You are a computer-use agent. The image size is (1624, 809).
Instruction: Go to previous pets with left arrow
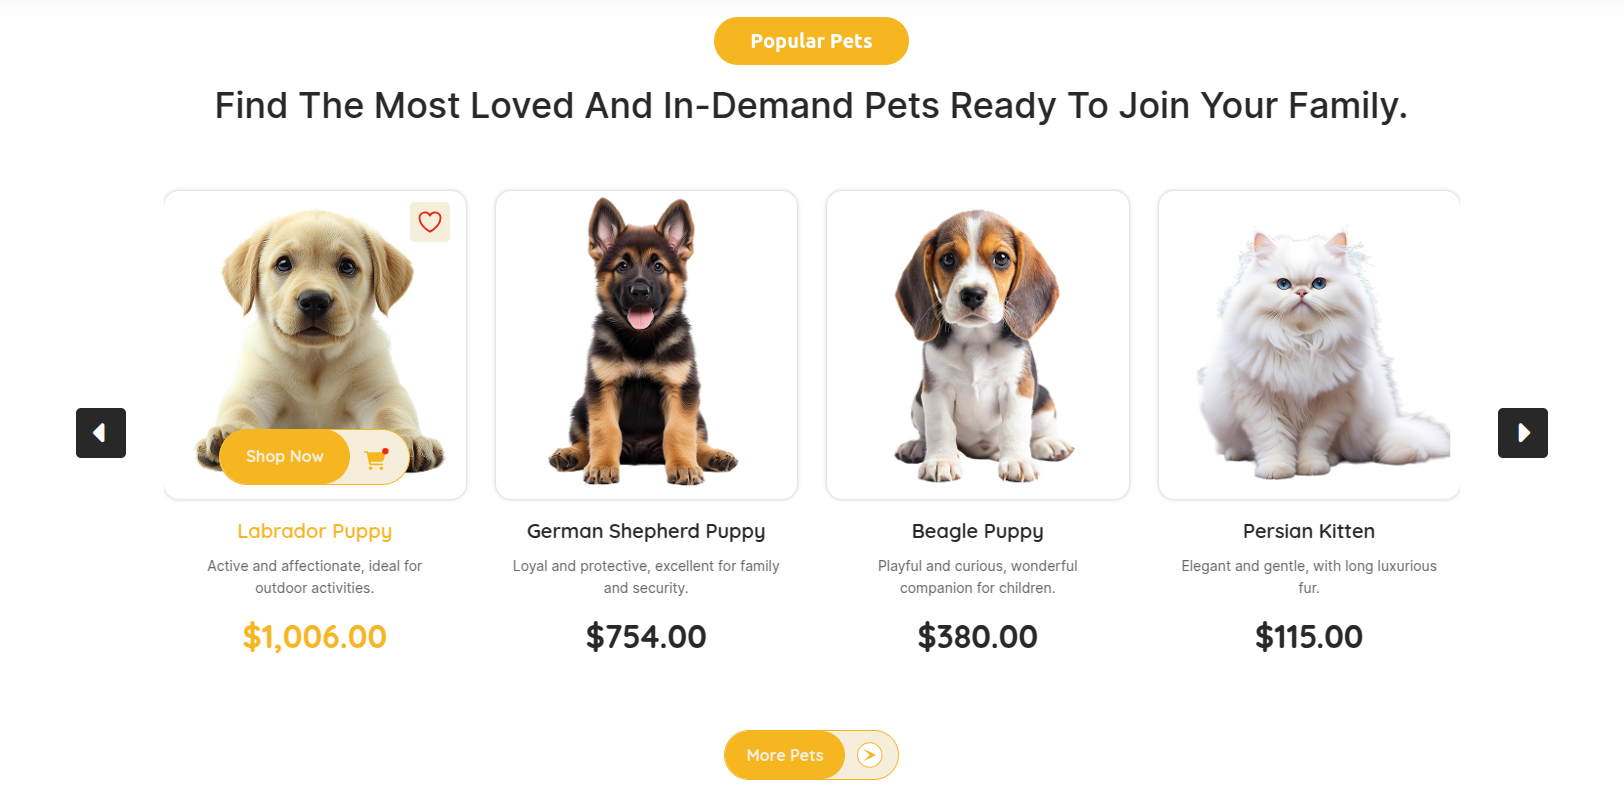tap(101, 433)
